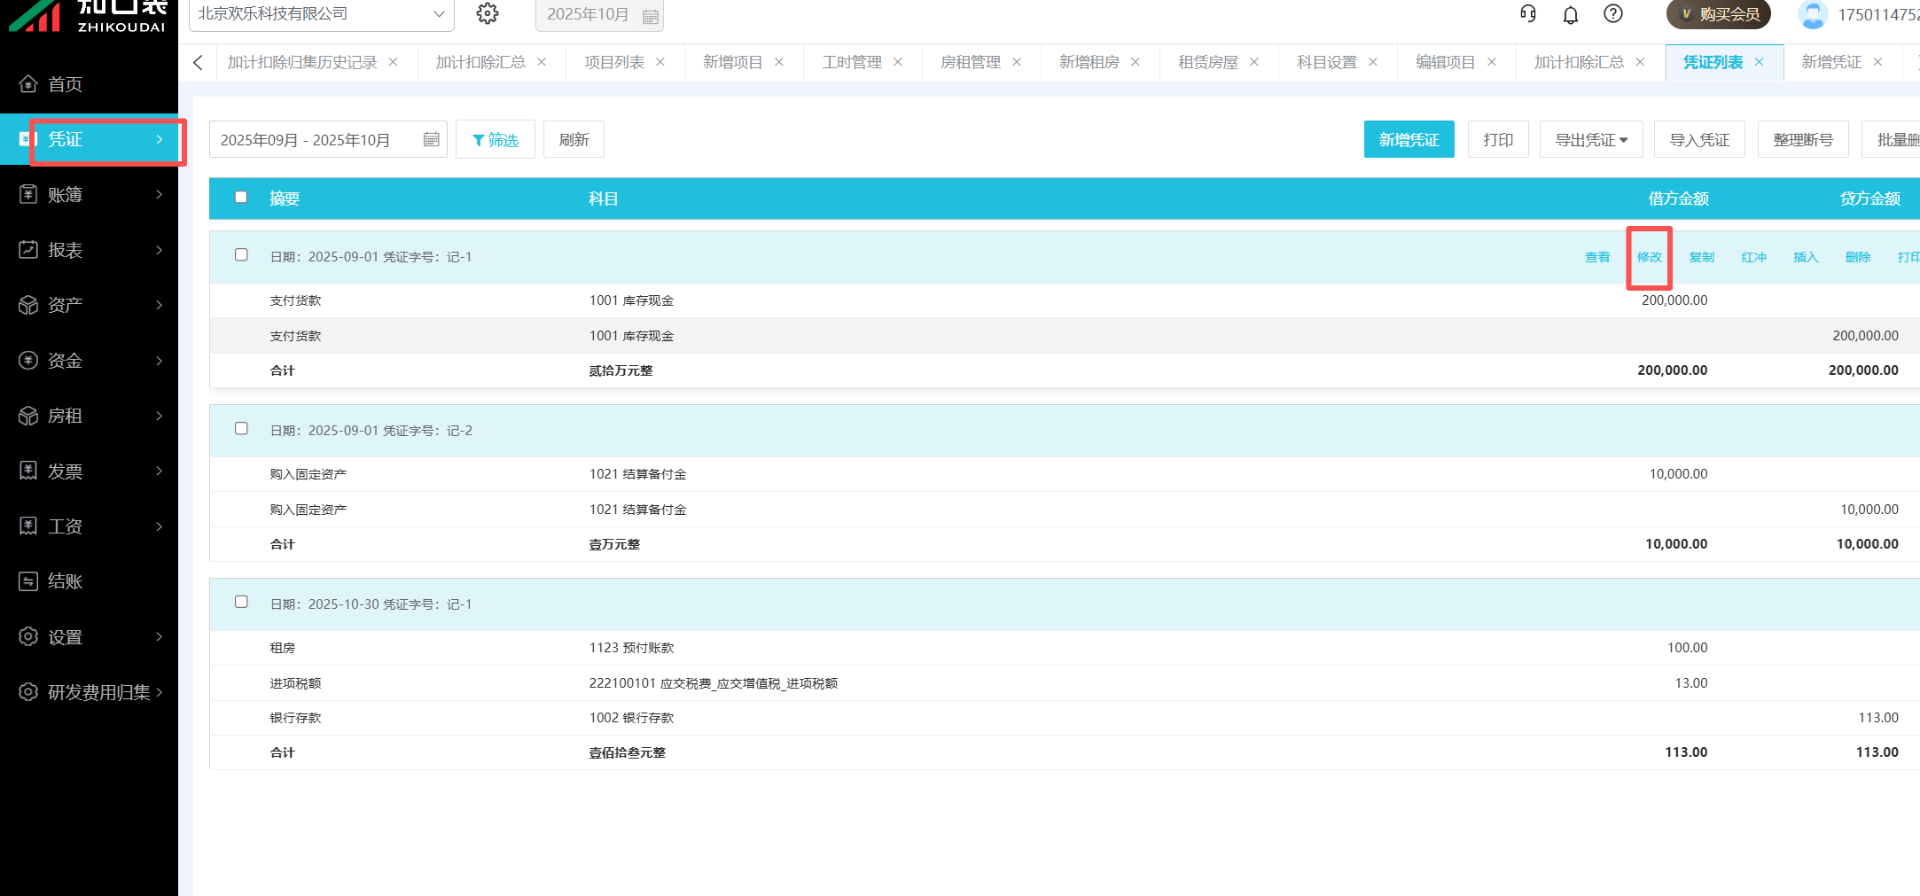Open the help question mark icon
Screen dimensions: 1920x896
tap(1612, 14)
